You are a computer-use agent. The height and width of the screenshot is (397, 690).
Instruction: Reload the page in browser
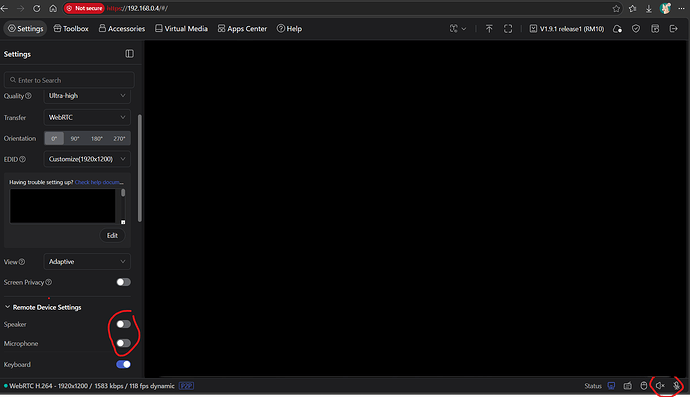pyautogui.click(x=37, y=8)
